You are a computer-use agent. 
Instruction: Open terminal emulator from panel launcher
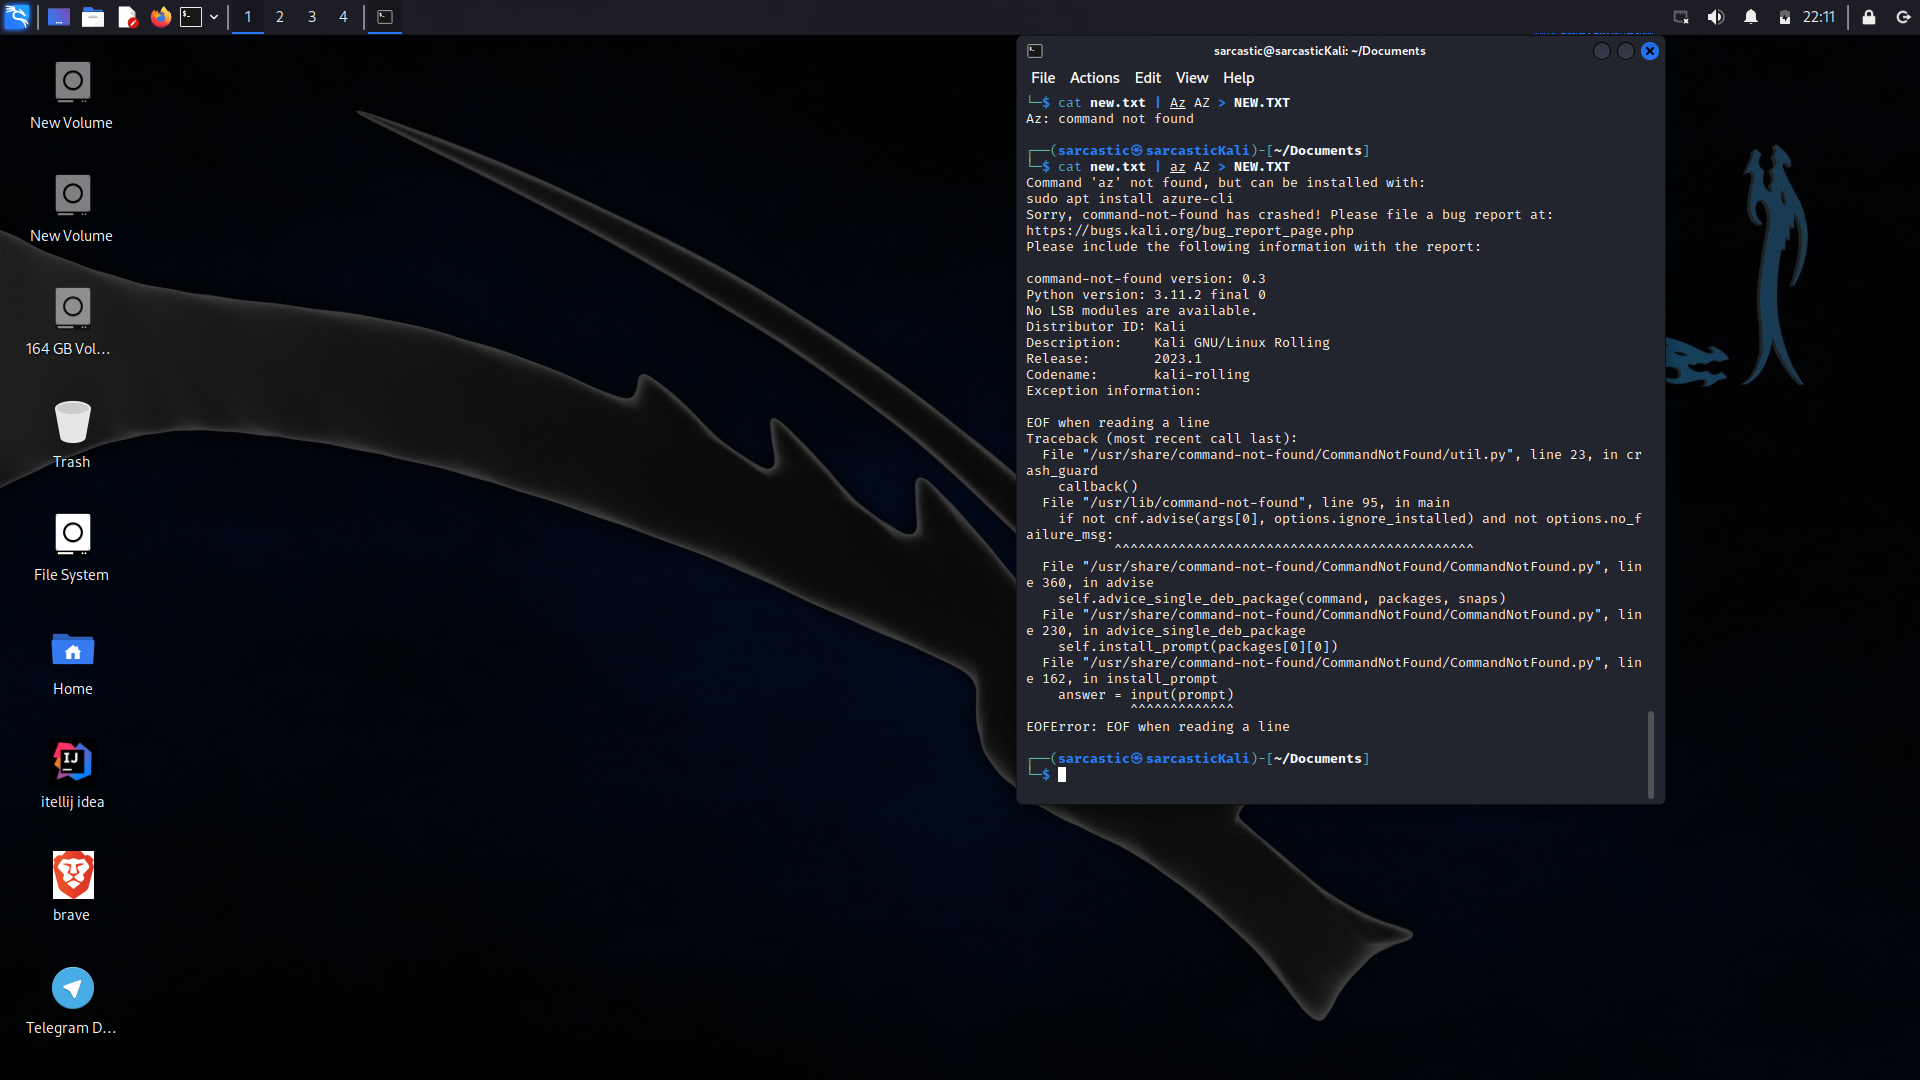pyautogui.click(x=191, y=17)
